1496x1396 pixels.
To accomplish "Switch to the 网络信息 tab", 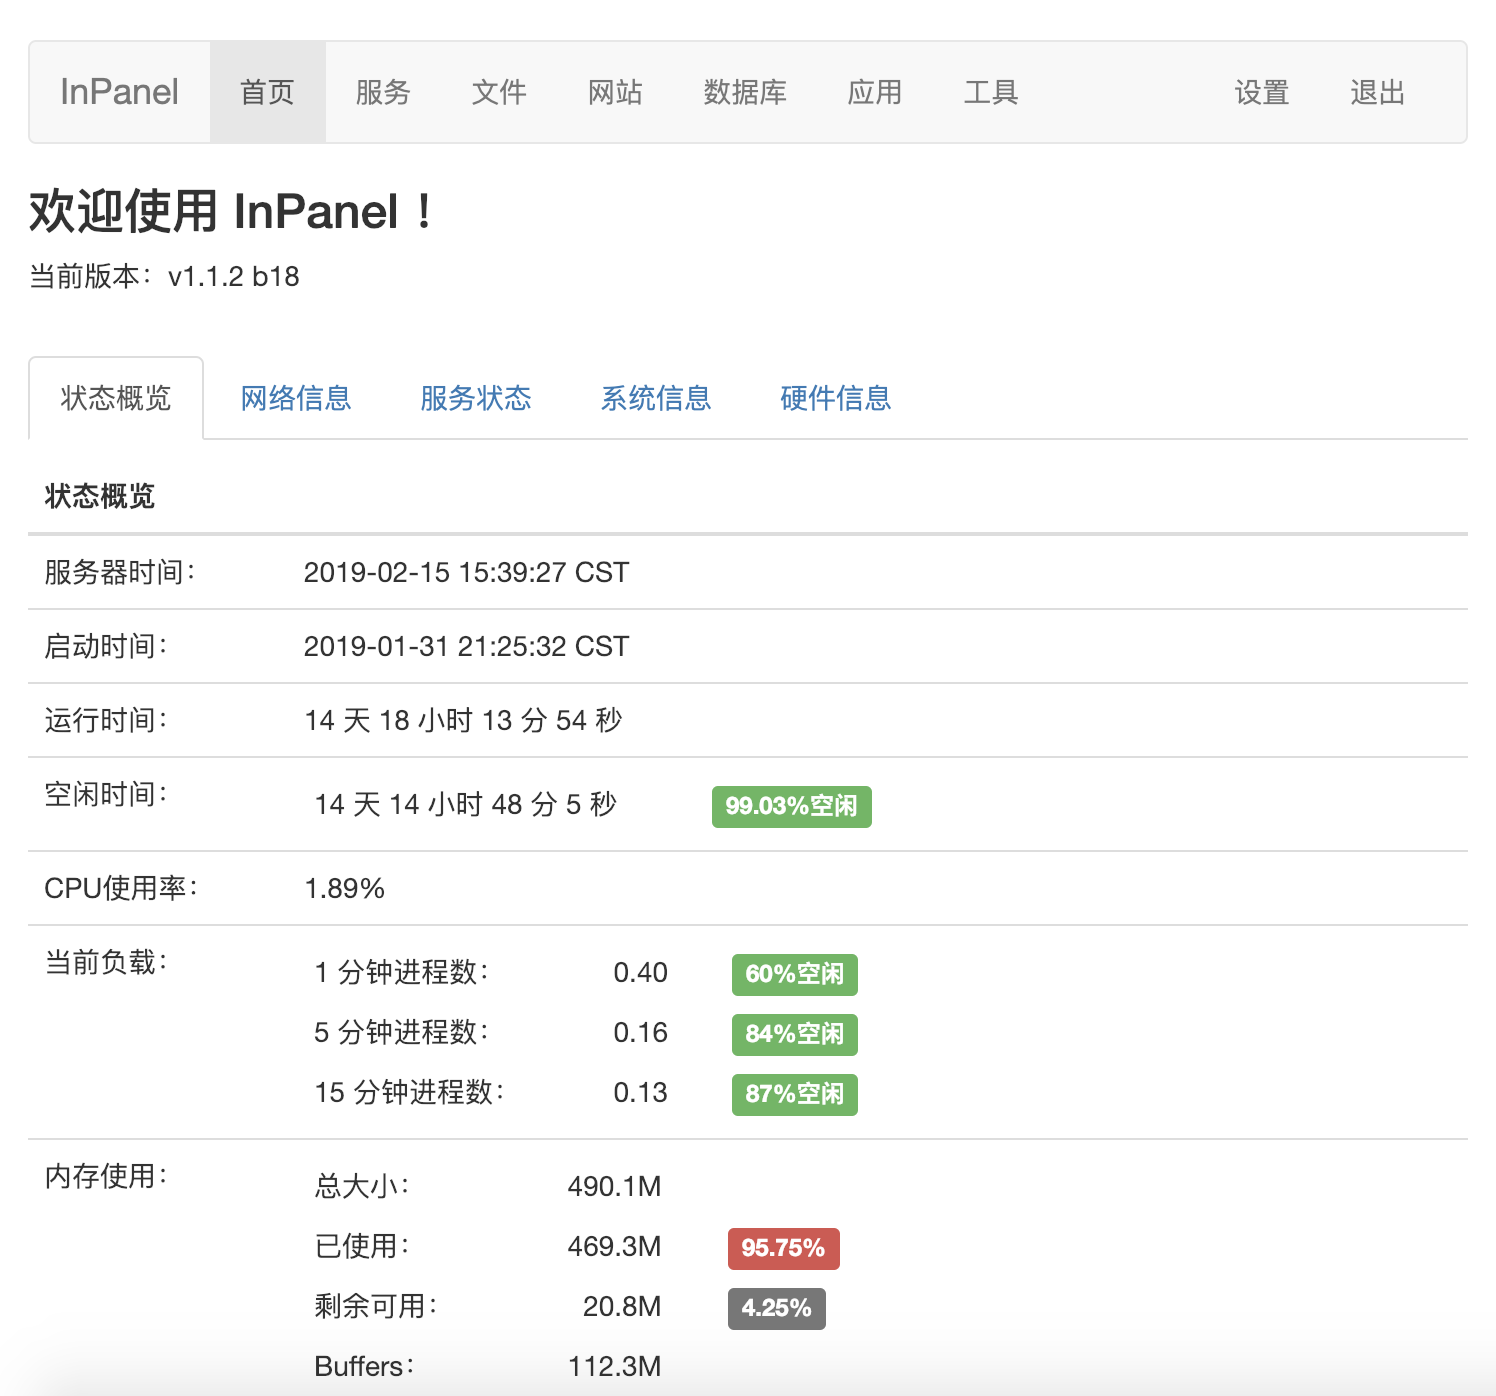I will (296, 398).
